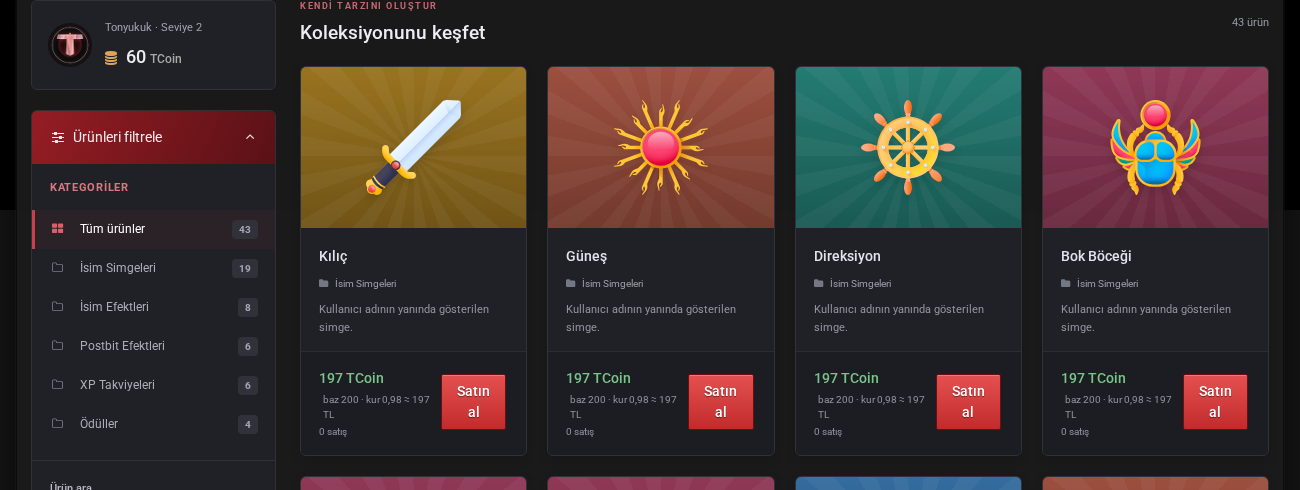Click the 43 ürün count text
Viewport: 1300px width, 490px height.
tap(1250, 22)
